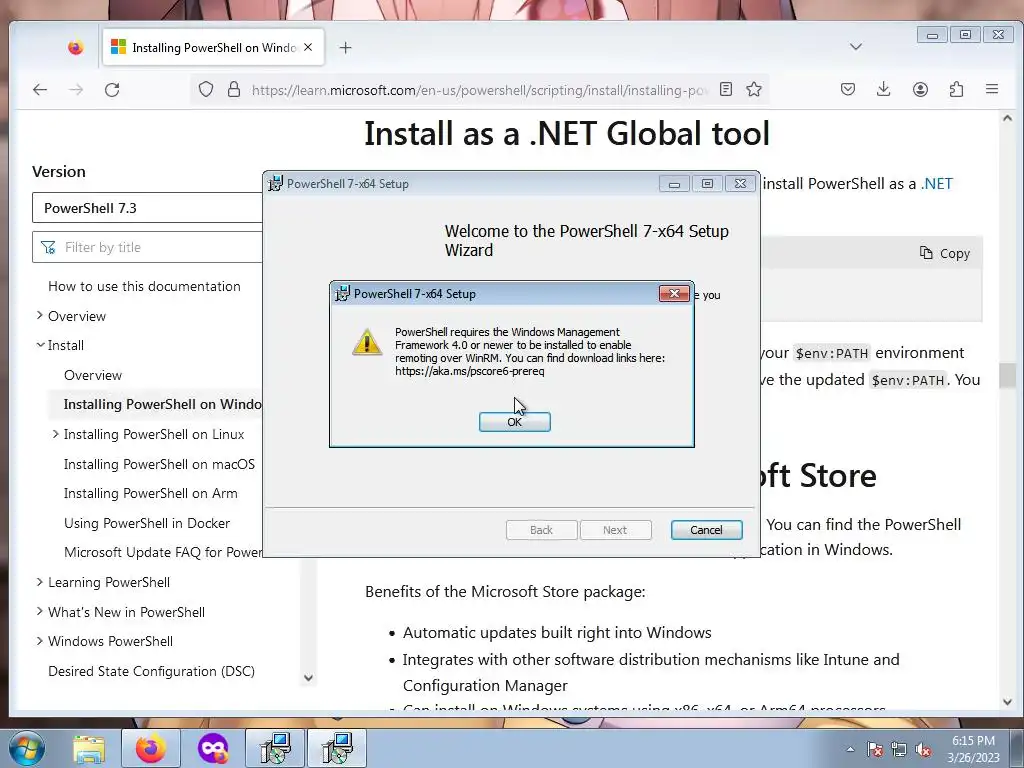Select second installer icon on taskbar

(338, 748)
